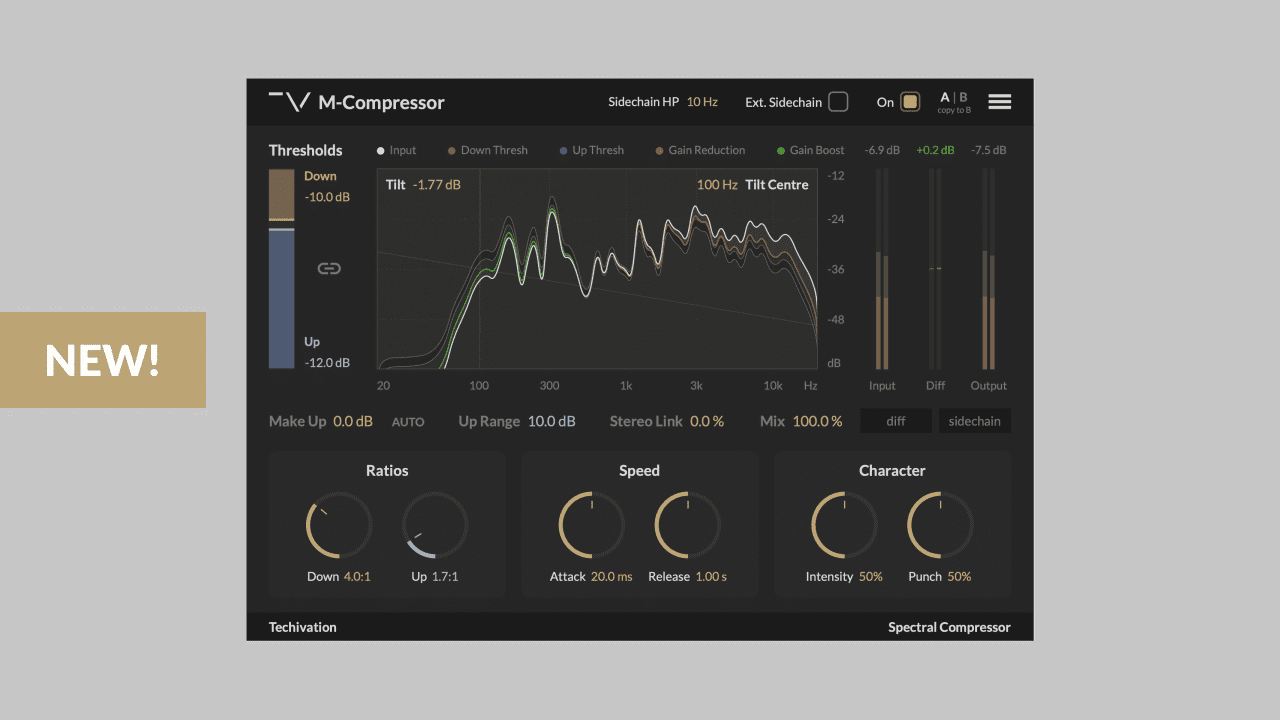Click the Mix percentage value
This screenshot has width=1280, height=720.
[x=817, y=421]
